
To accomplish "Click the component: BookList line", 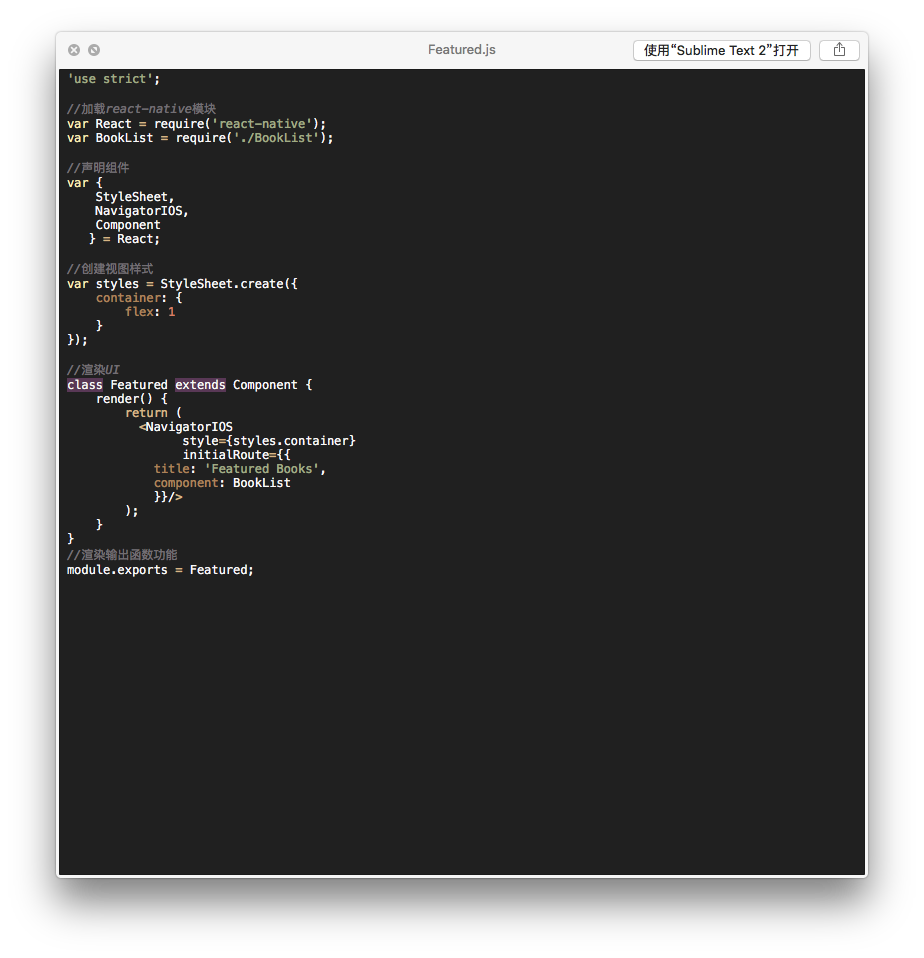I will [x=222, y=483].
